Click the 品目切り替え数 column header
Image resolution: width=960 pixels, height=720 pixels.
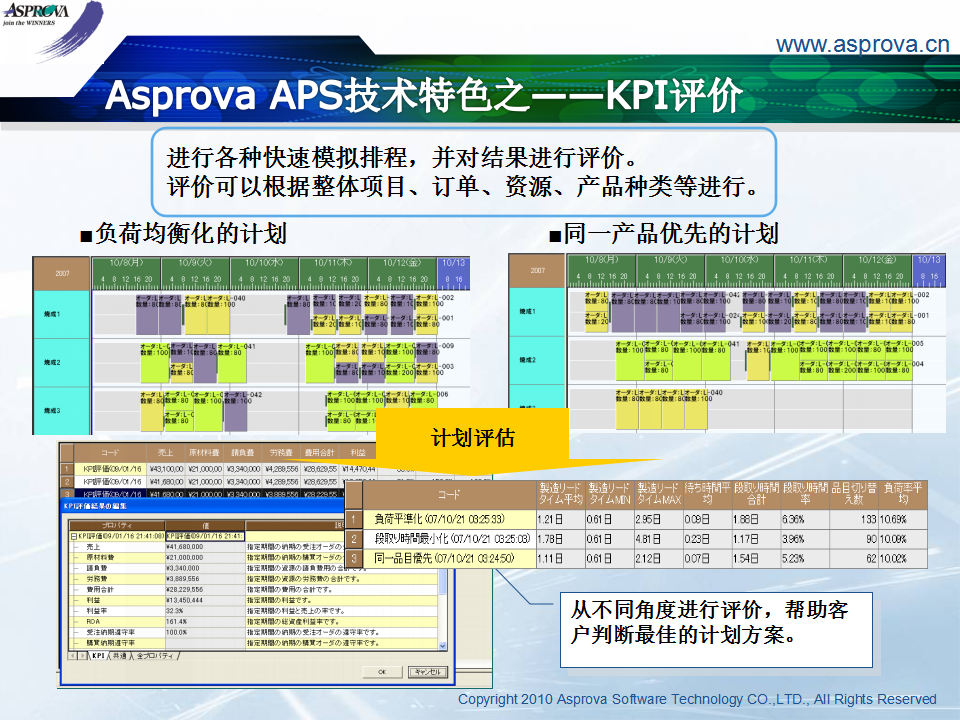pyautogui.click(x=854, y=494)
